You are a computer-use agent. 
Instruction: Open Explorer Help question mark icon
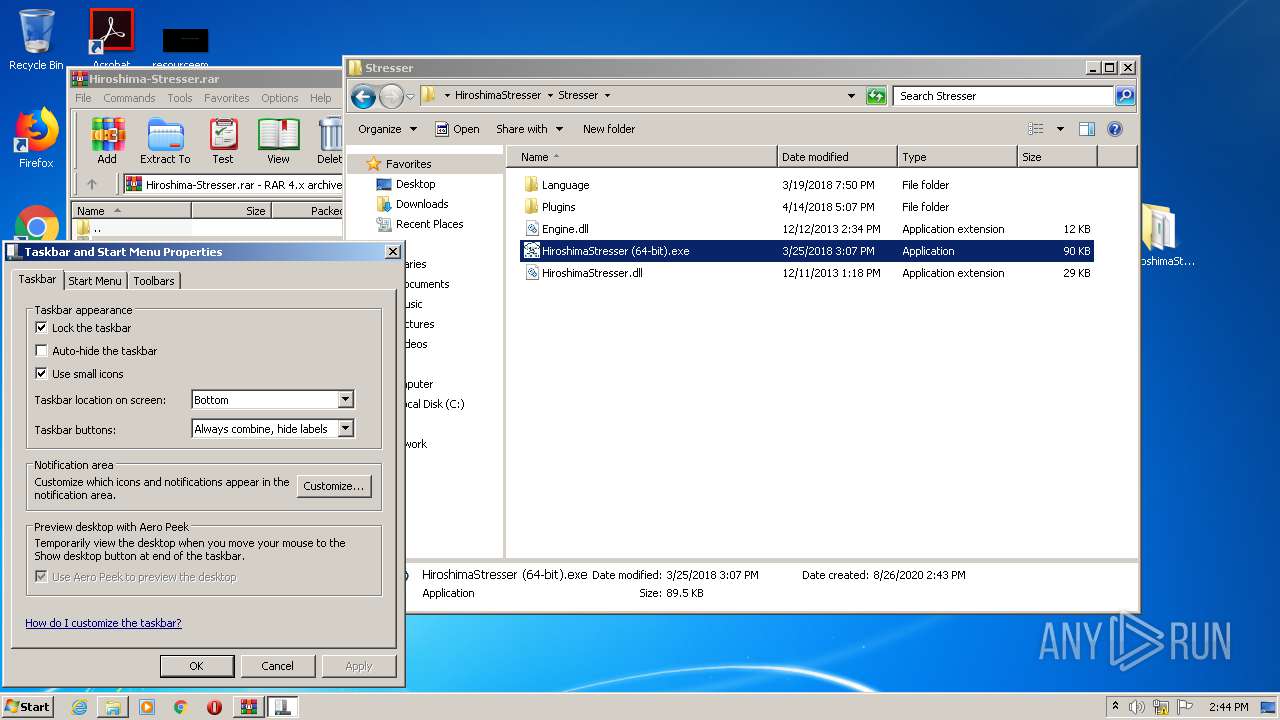1115,129
